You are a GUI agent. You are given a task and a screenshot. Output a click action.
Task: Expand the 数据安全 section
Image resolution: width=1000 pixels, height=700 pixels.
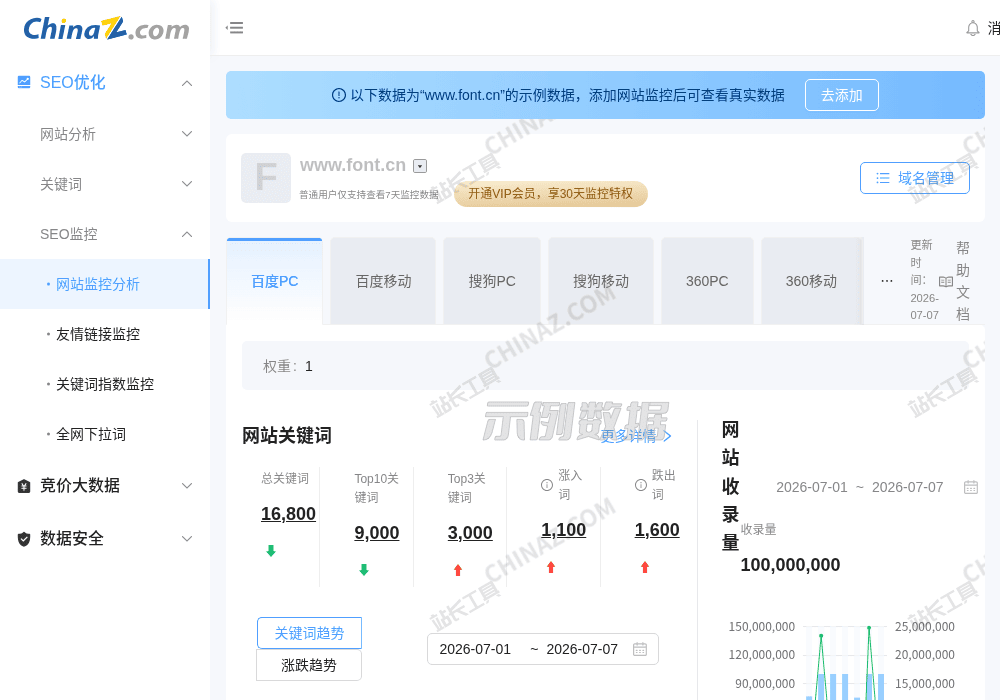coord(187,539)
